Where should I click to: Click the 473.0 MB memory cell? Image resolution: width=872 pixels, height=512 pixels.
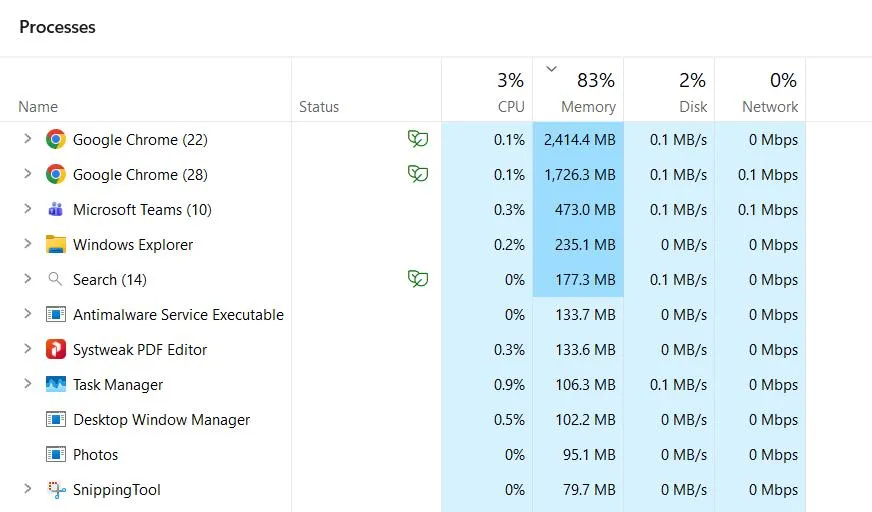coord(578,210)
